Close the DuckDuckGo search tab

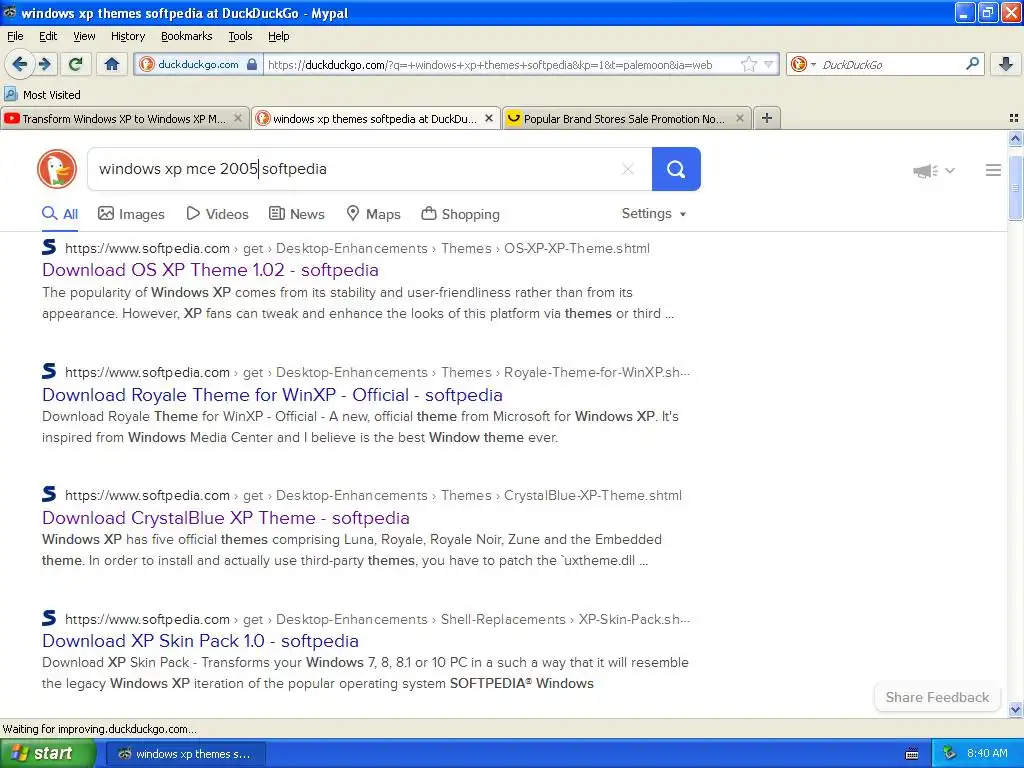pyautogui.click(x=488, y=118)
